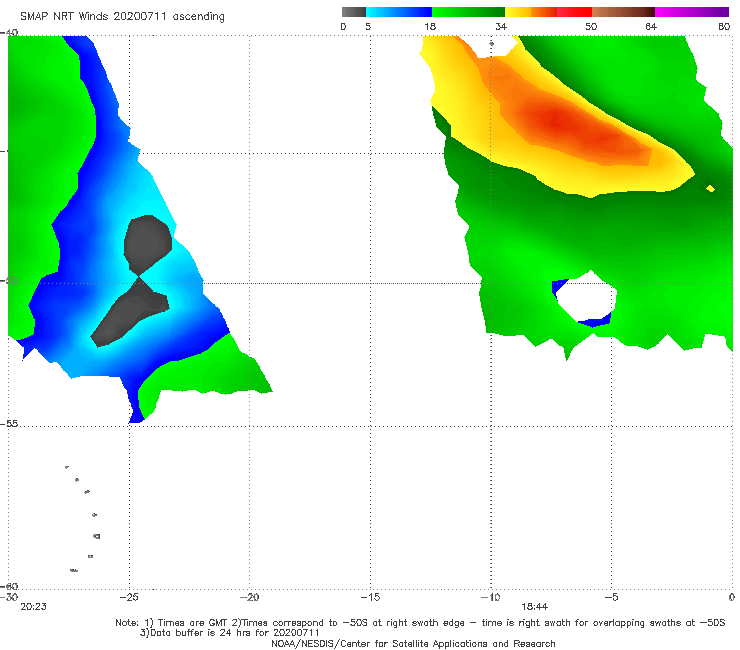The height and width of the screenshot is (650, 740).
Task: Click the note '3)Data buffer is 24 hrs'
Action: [229, 633]
